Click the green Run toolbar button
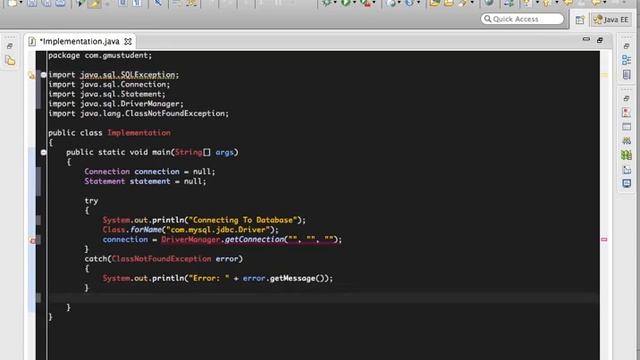The height and width of the screenshot is (360, 640). click(345, 3)
